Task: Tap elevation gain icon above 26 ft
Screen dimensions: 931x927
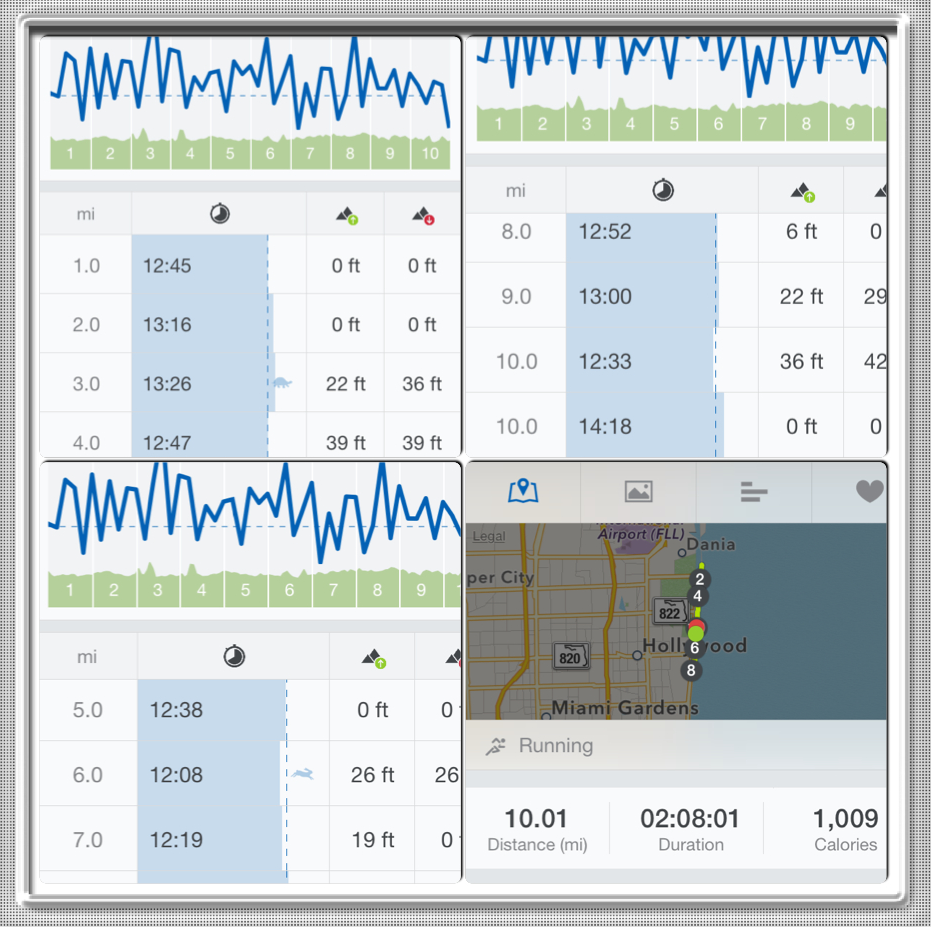Action: click(374, 658)
